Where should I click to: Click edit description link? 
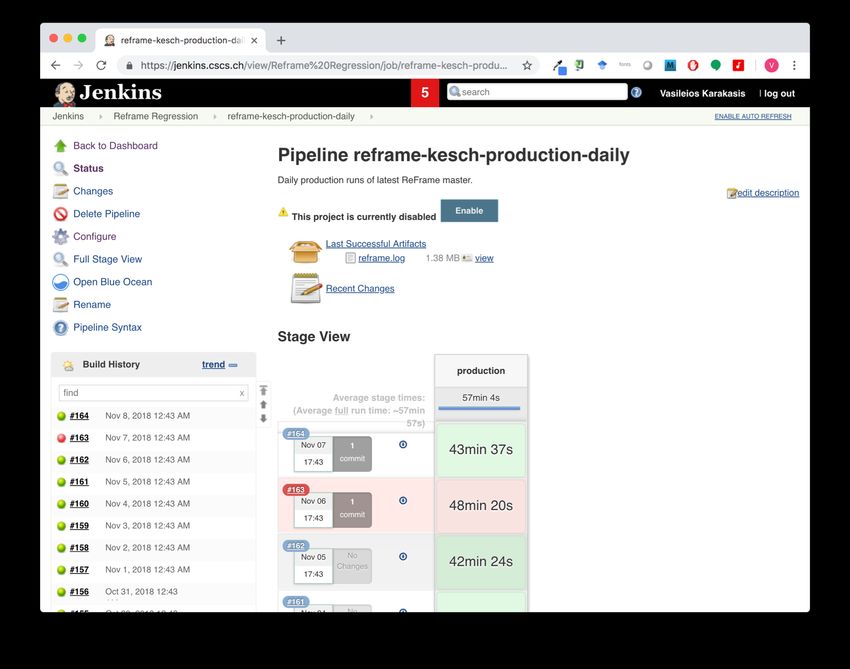[768, 193]
